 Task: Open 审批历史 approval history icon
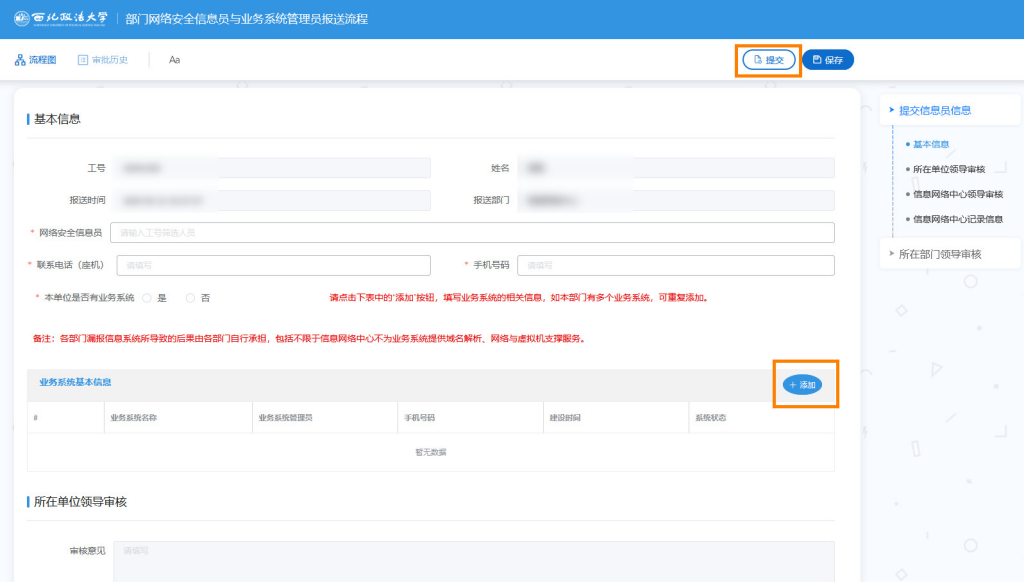(84, 60)
